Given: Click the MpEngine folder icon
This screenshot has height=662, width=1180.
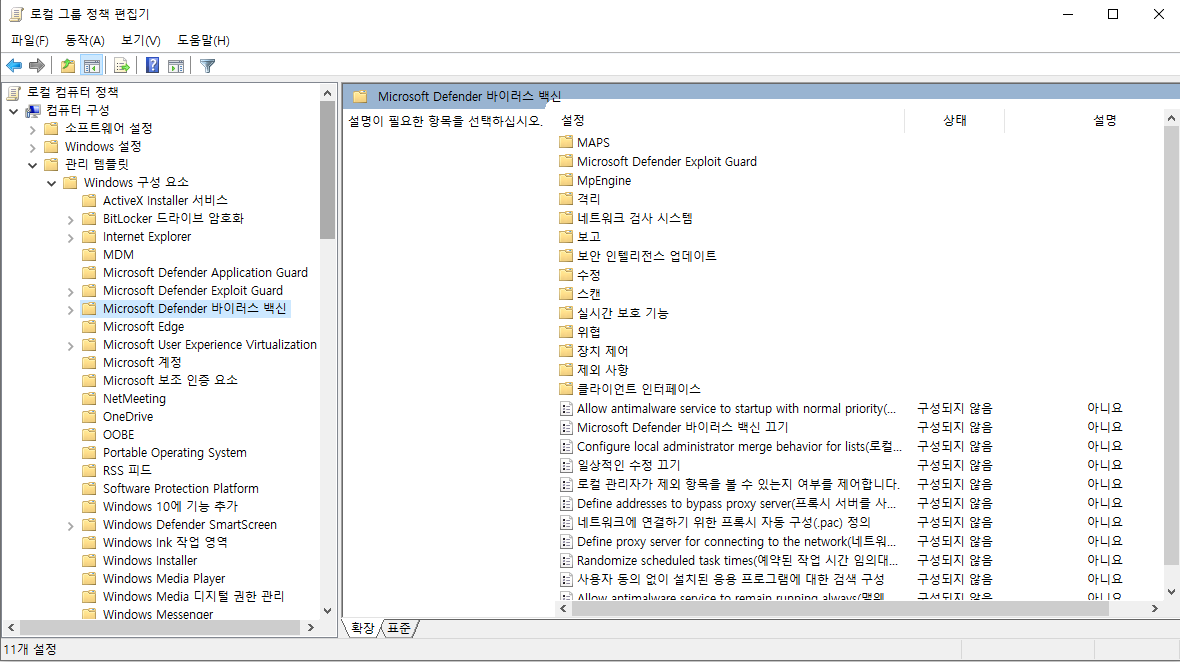Looking at the screenshot, I should click(x=566, y=180).
